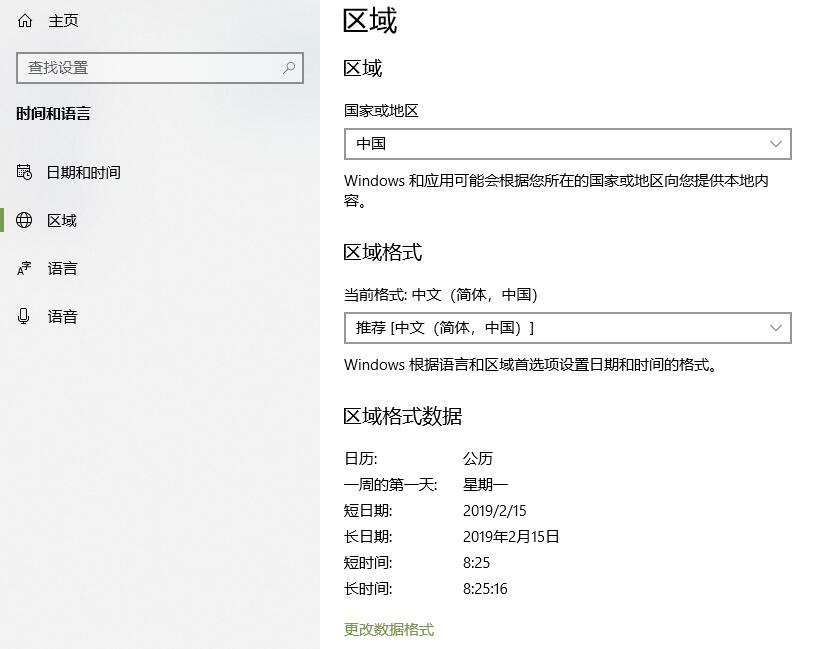Screen dimensions: 816x649
Task: Click the 短日期 value 2019/2/15
Action: pyautogui.click(x=494, y=511)
